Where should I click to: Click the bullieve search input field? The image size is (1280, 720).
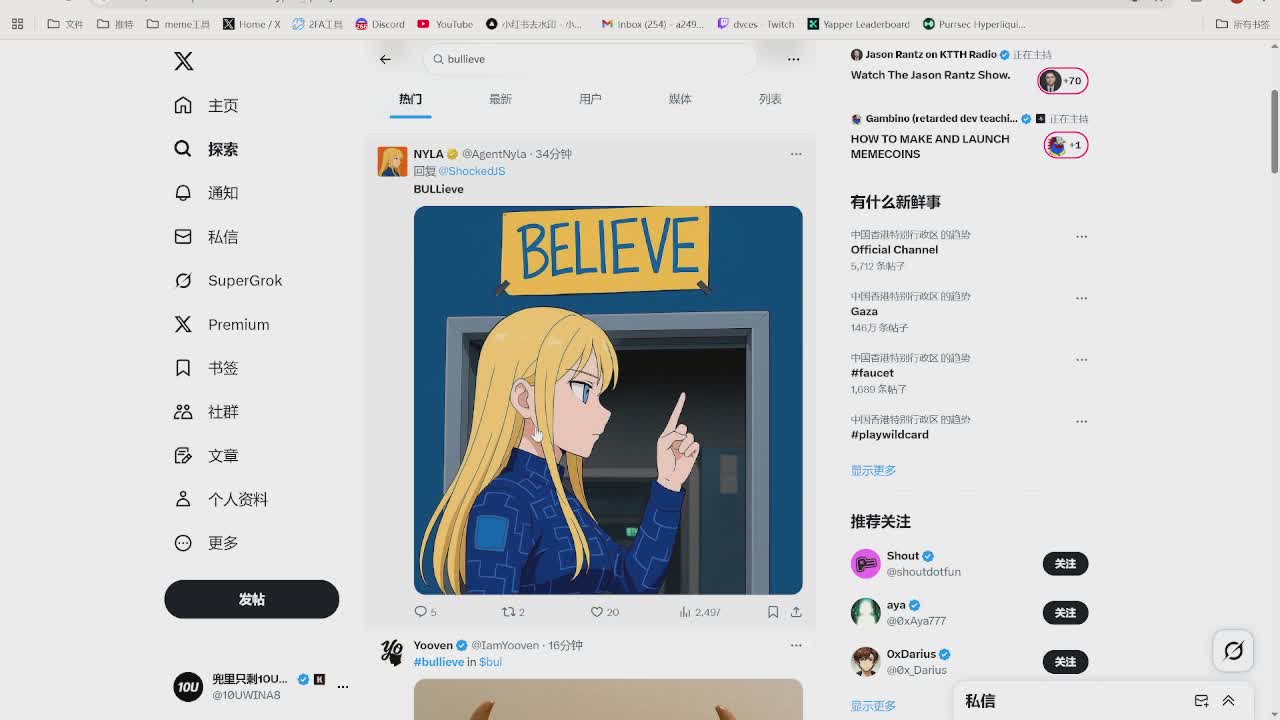[590, 59]
